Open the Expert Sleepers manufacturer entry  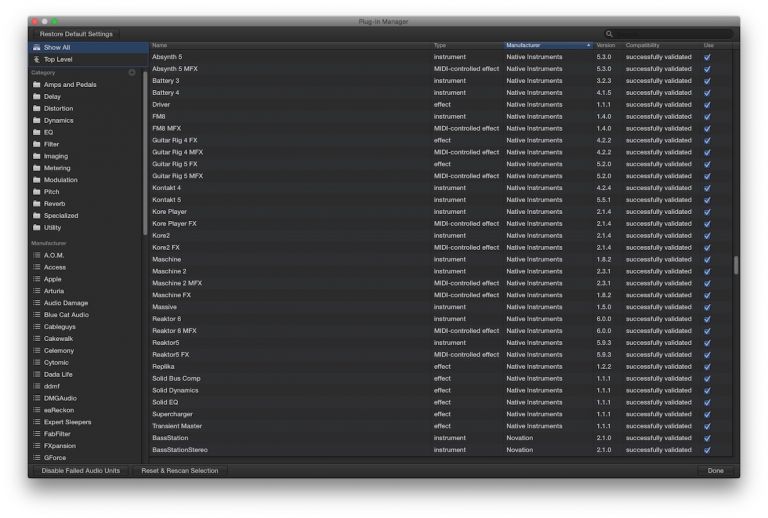68,422
